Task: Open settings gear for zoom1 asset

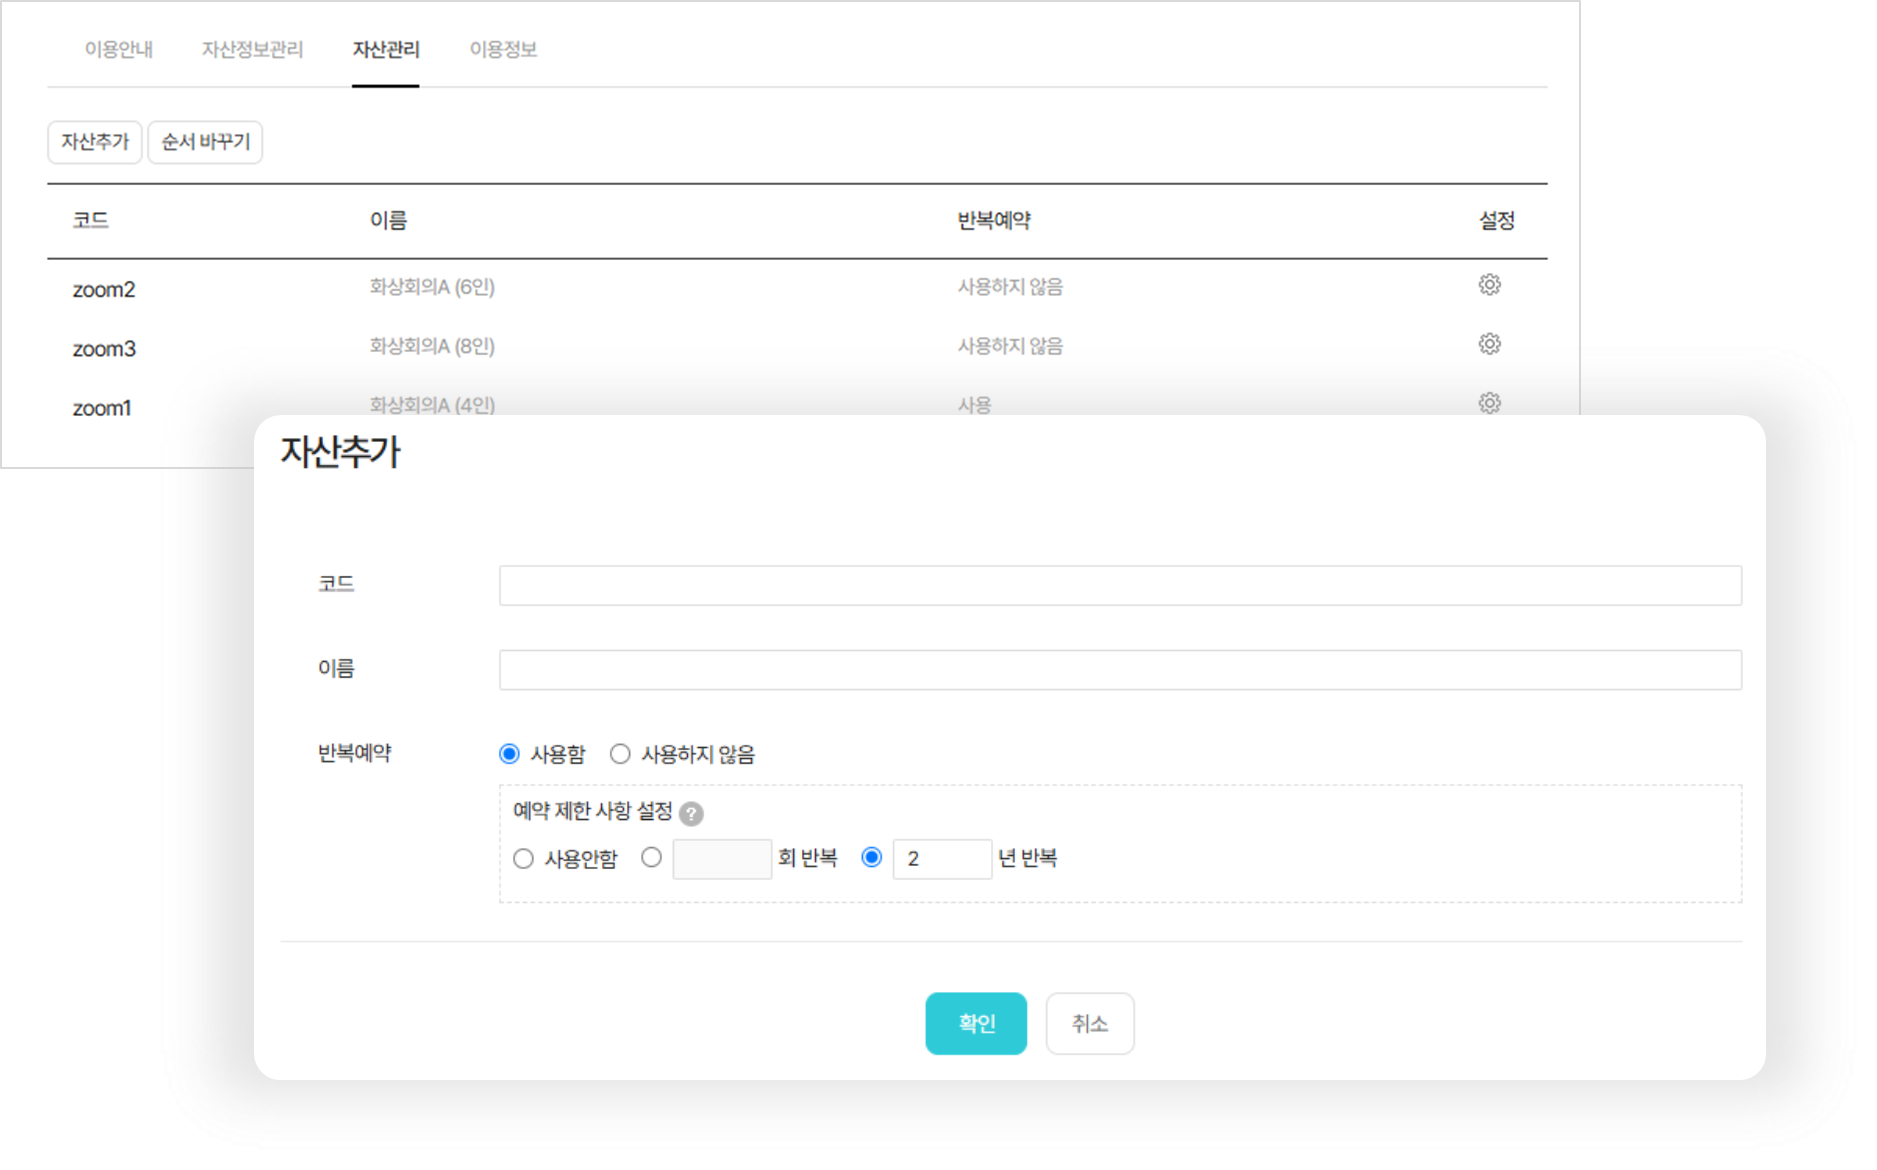Action: click(1489, 402)
